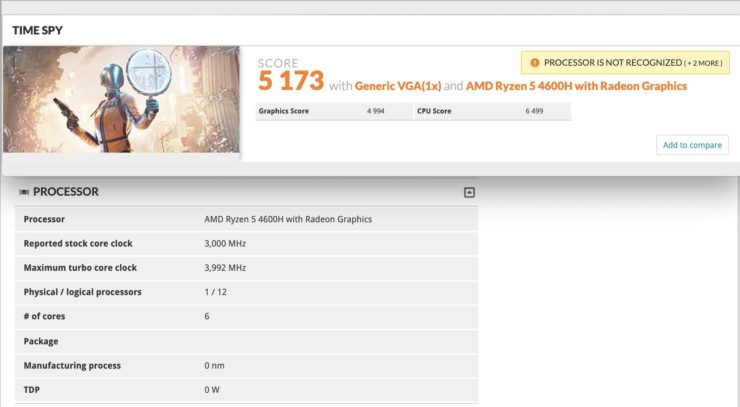
Task: Click the Manufacturing process label
Action: point(72,365)
